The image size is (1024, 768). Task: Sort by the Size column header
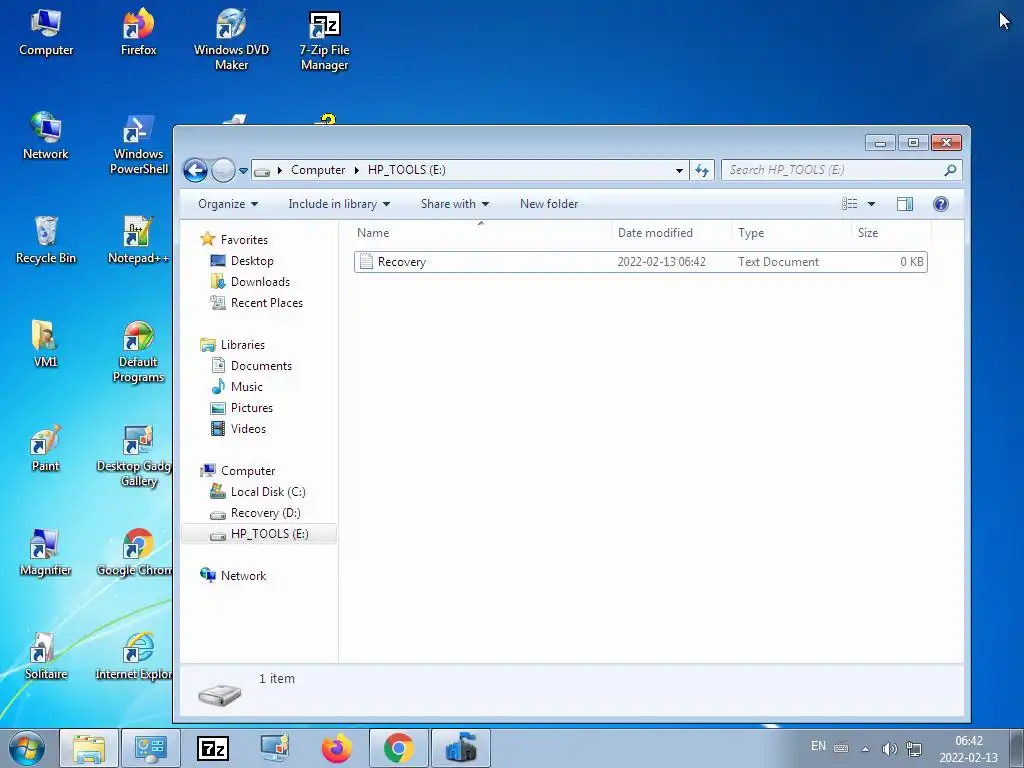click(x=891, y=232)
